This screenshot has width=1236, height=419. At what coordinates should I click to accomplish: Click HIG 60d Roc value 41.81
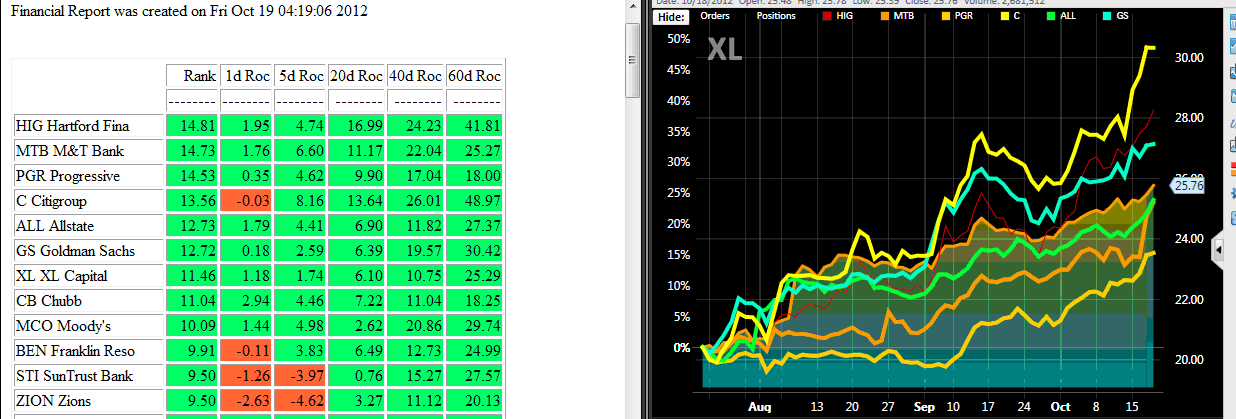tap(475, 126)
